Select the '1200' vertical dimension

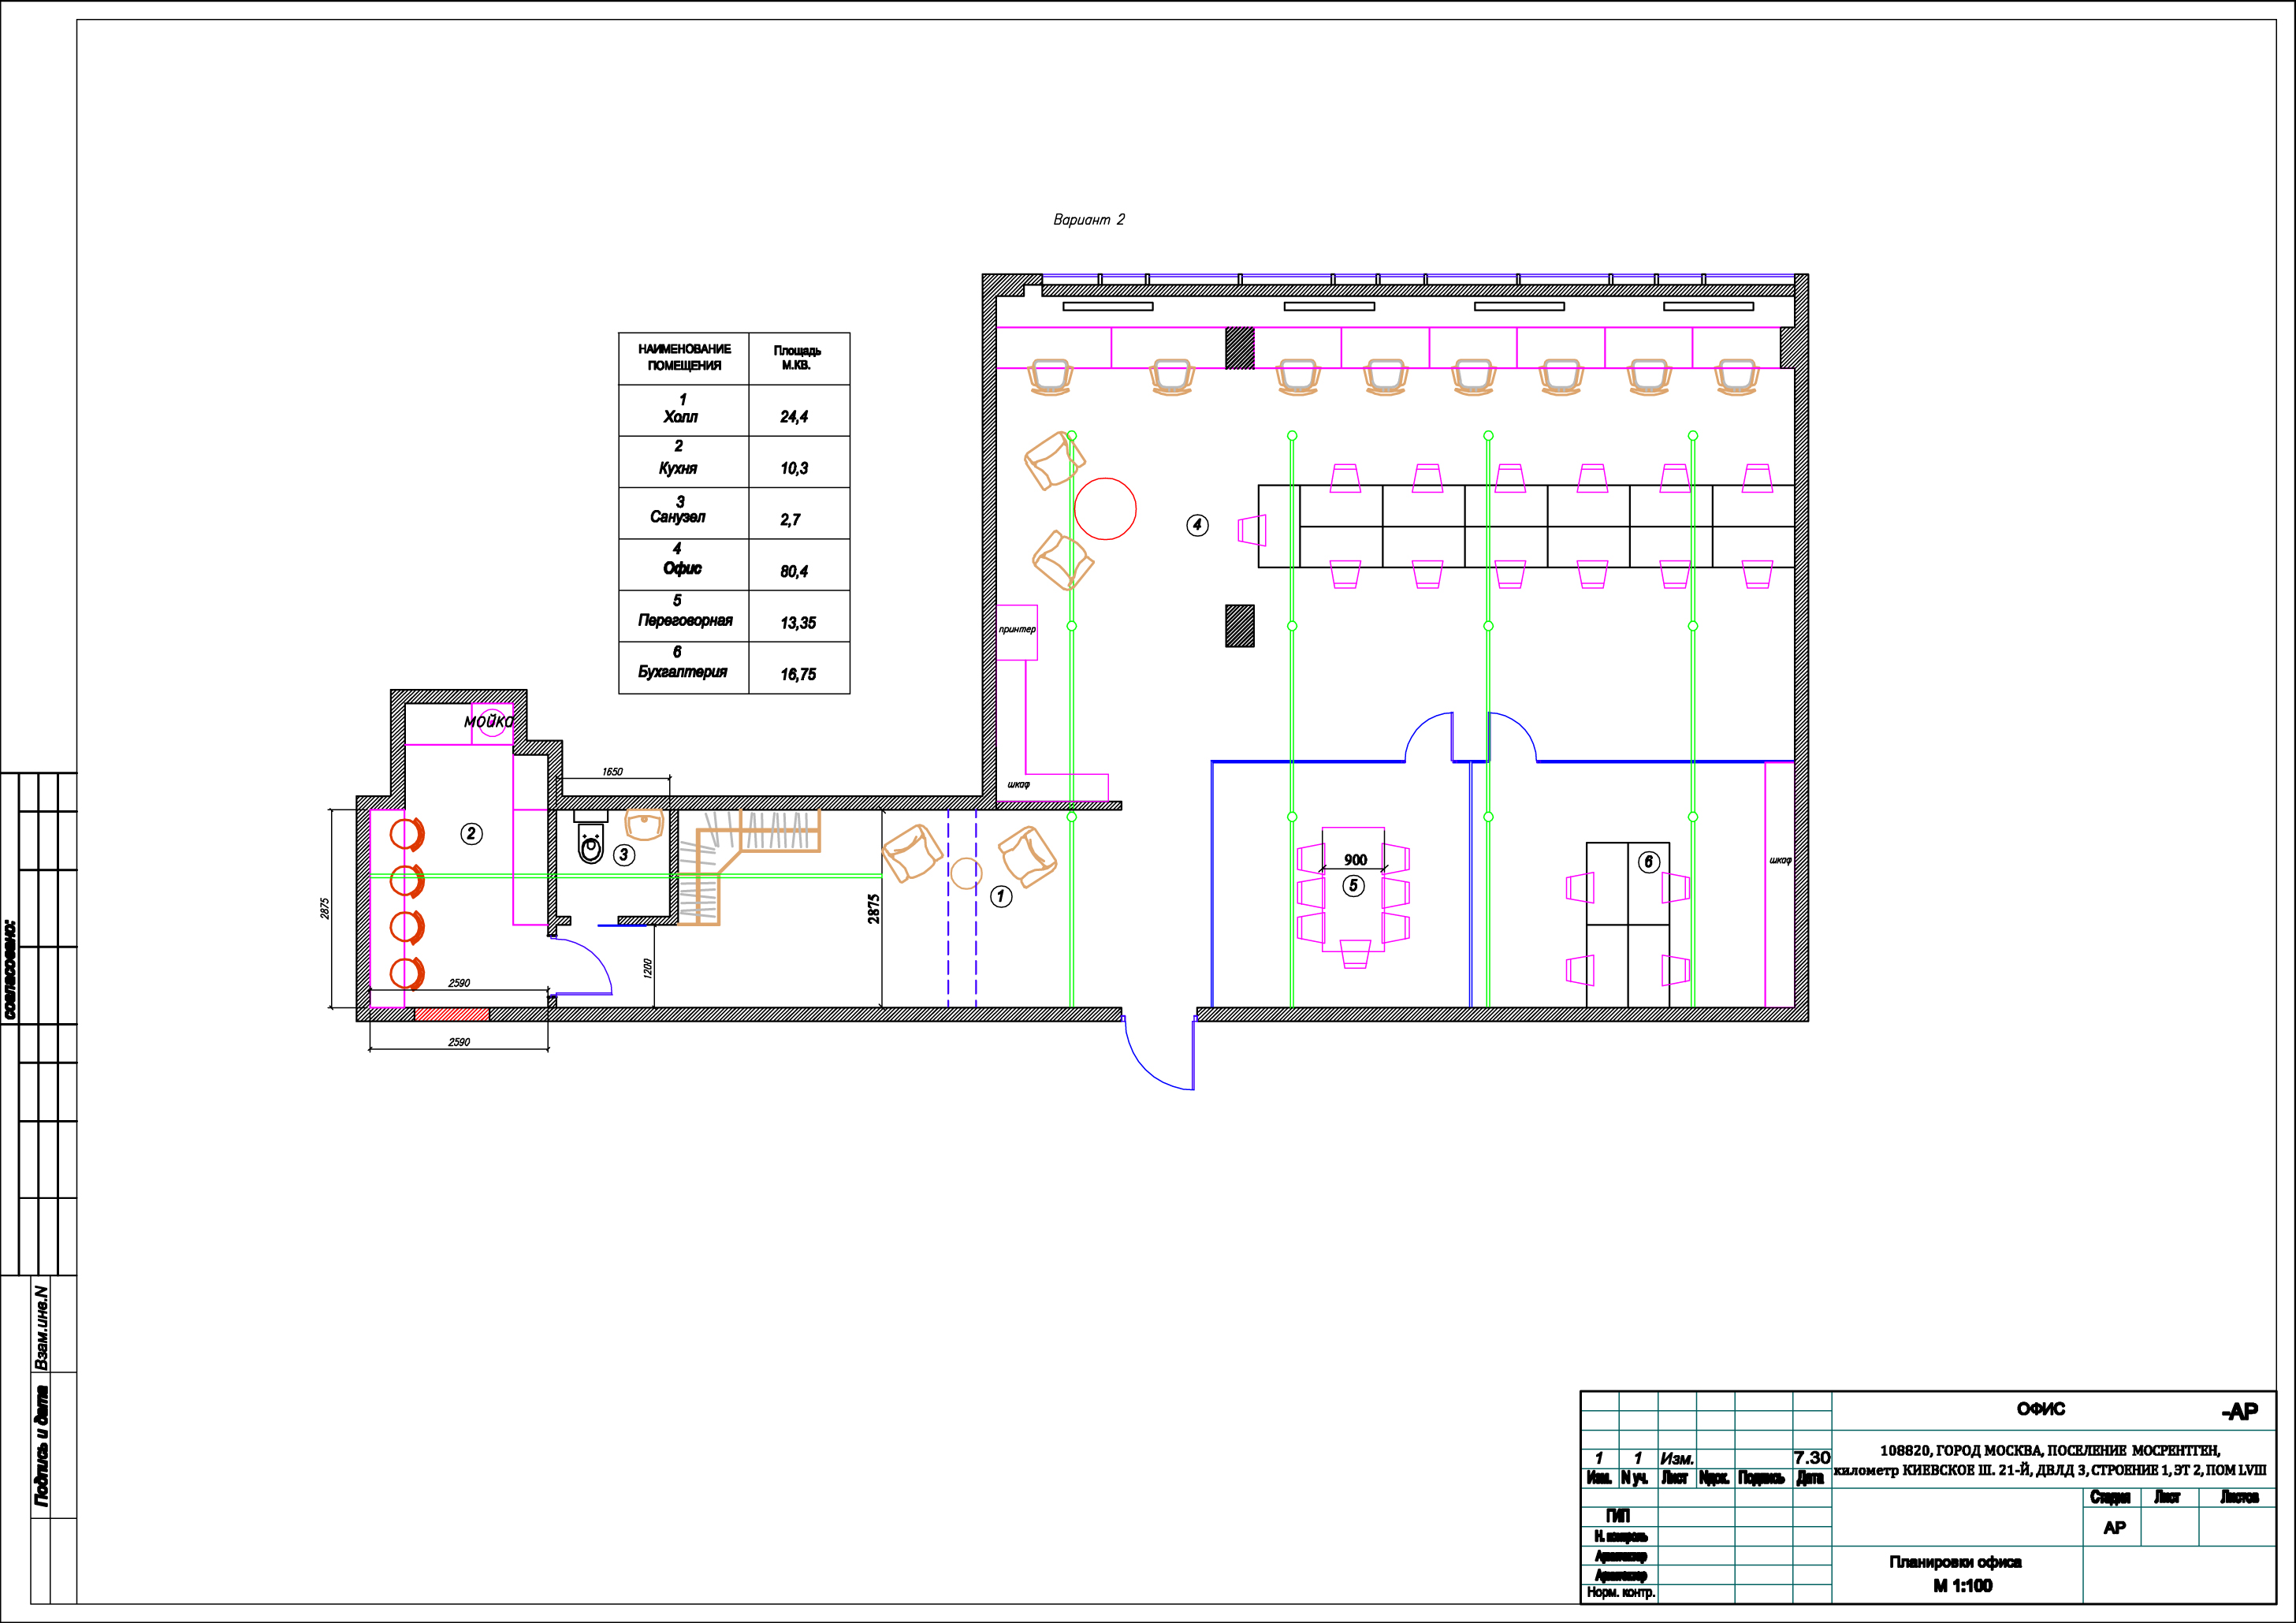648,968
